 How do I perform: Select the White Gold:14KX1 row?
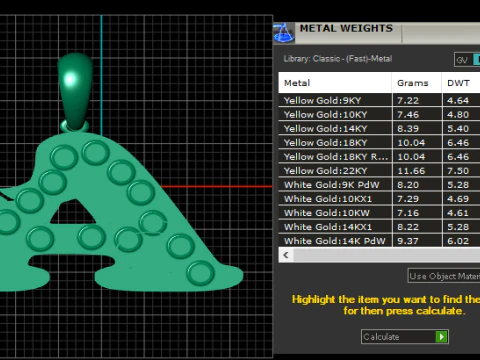(379, 227)
